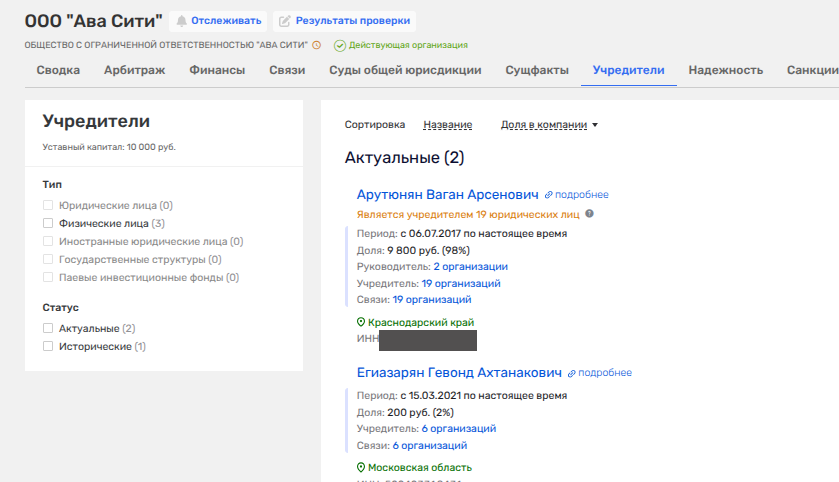The width and height of the screenshot is (839, 482).
Task: Check the Физические лица filter
Action: 48,223
